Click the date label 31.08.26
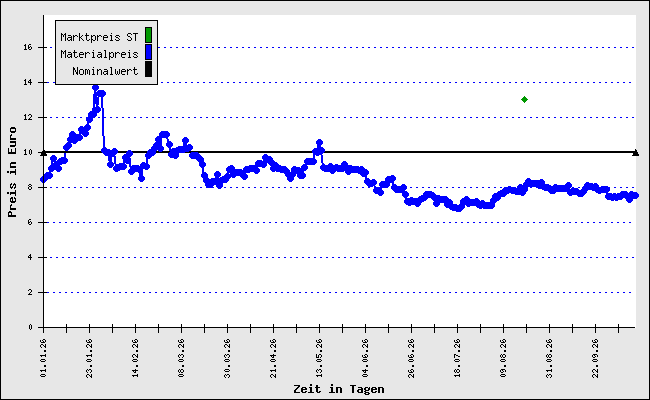 pyautogui.click(x=550, y=358)
